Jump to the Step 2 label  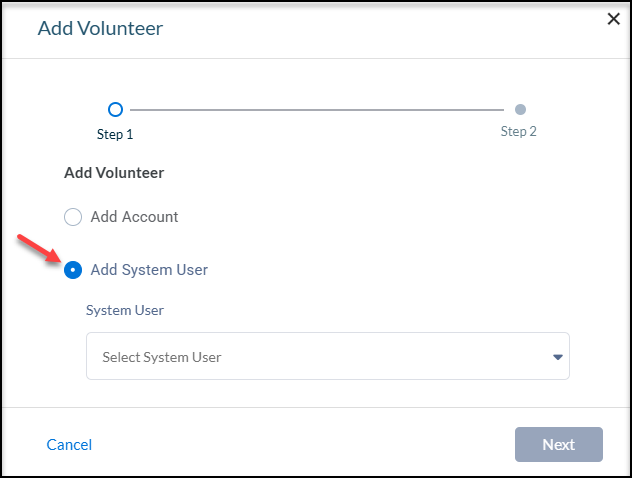[x=518, y=131]
